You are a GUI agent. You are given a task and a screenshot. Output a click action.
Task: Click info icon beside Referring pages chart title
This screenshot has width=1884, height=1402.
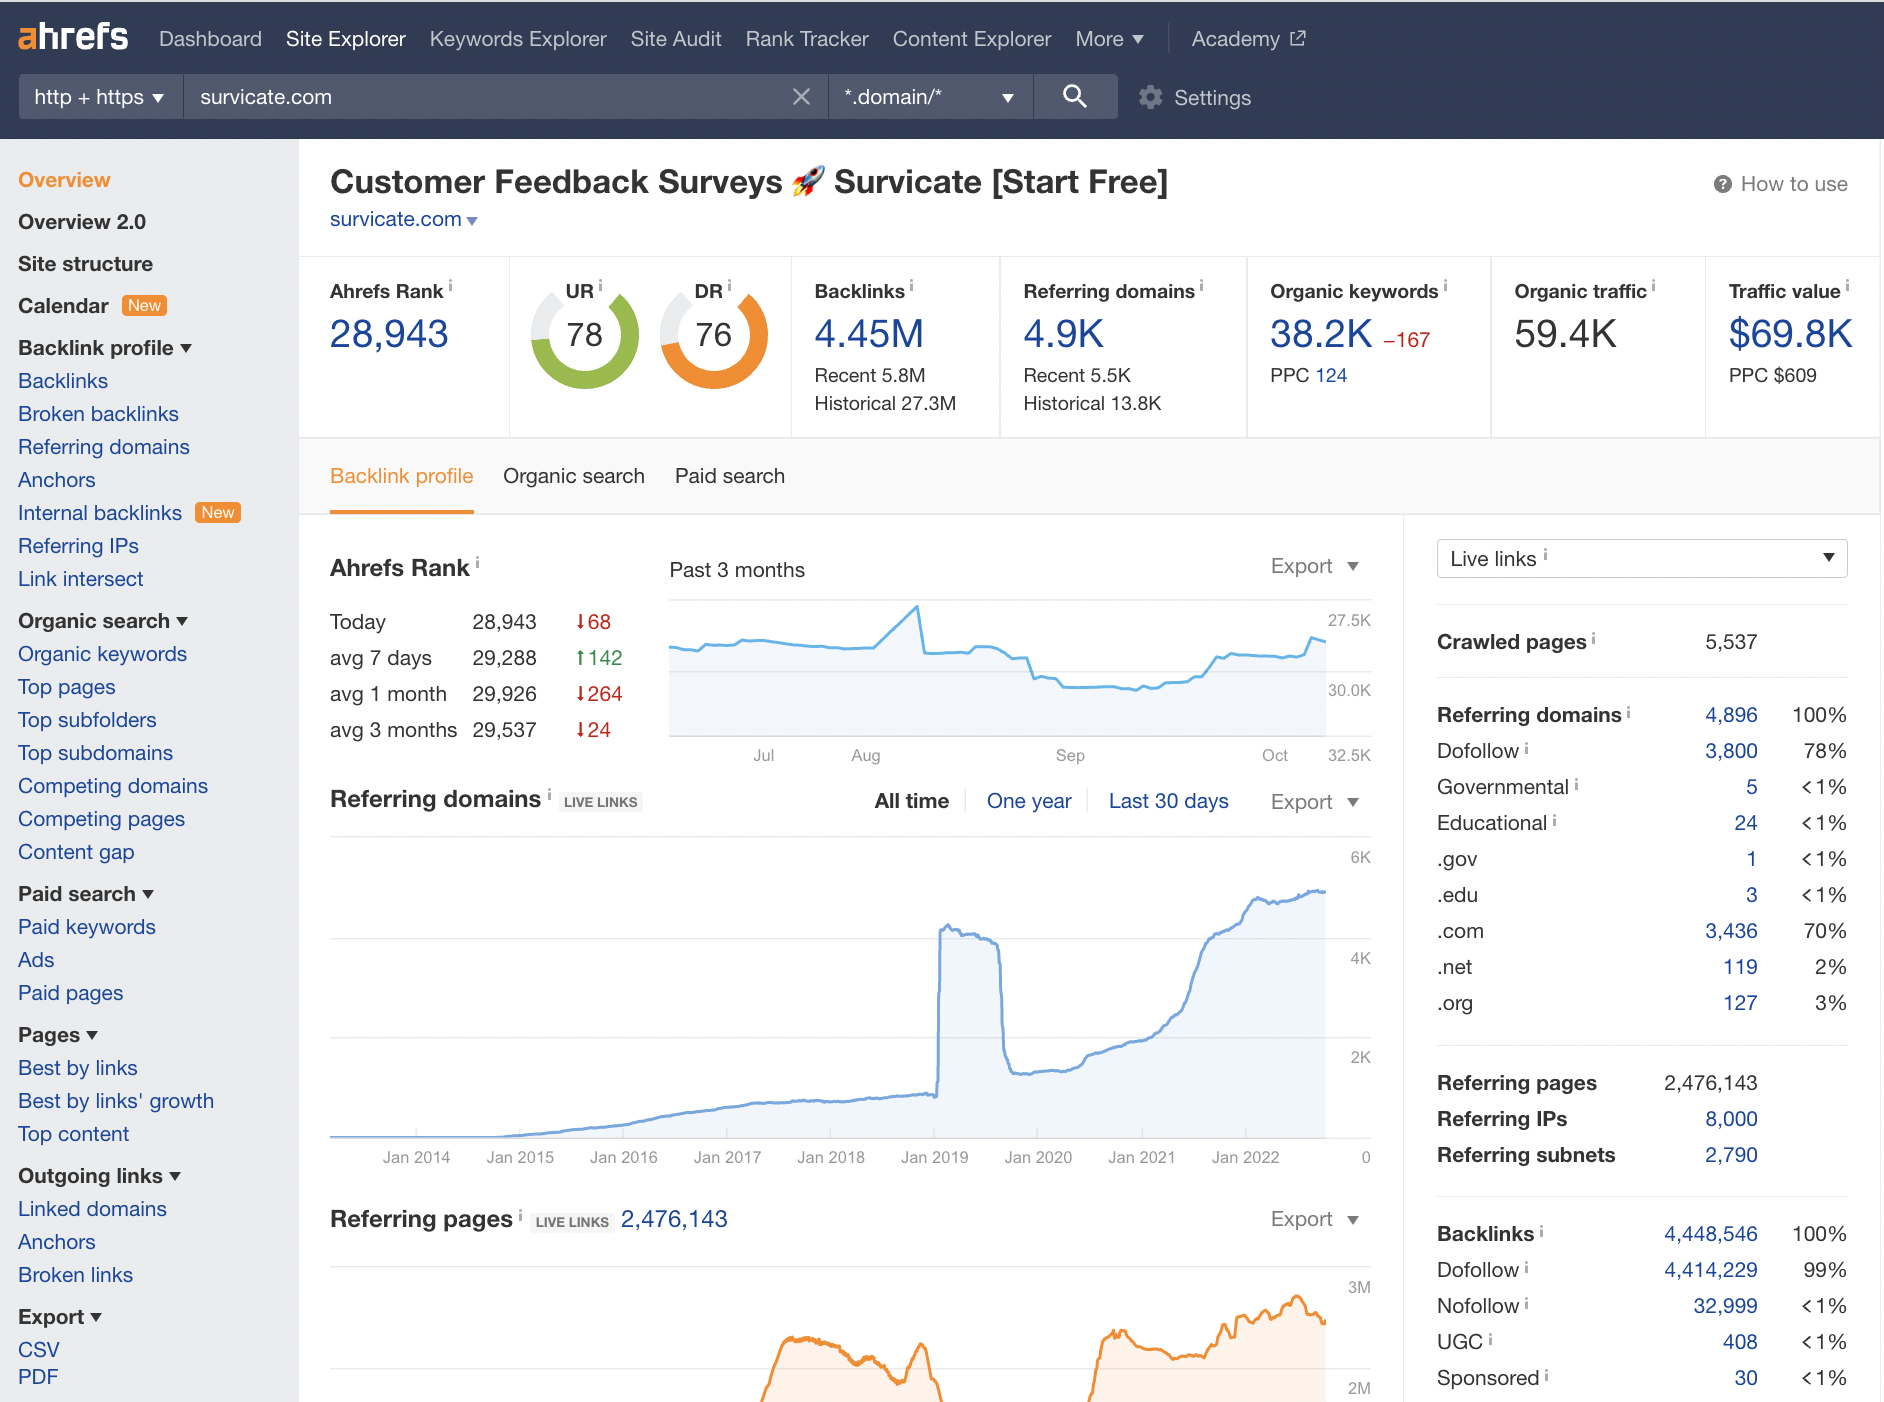[x=520, y=1215]
